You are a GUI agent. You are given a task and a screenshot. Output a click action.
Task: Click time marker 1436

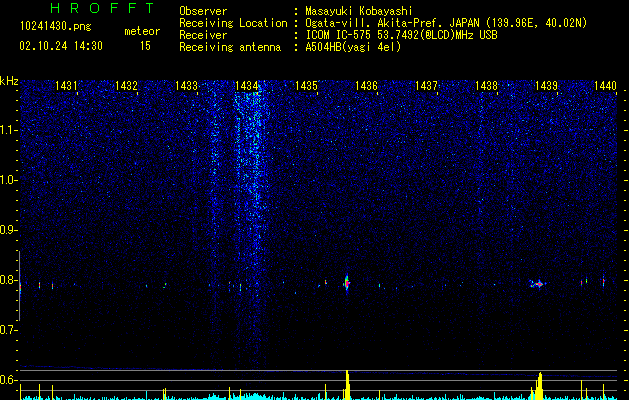(x=366, y=85)
